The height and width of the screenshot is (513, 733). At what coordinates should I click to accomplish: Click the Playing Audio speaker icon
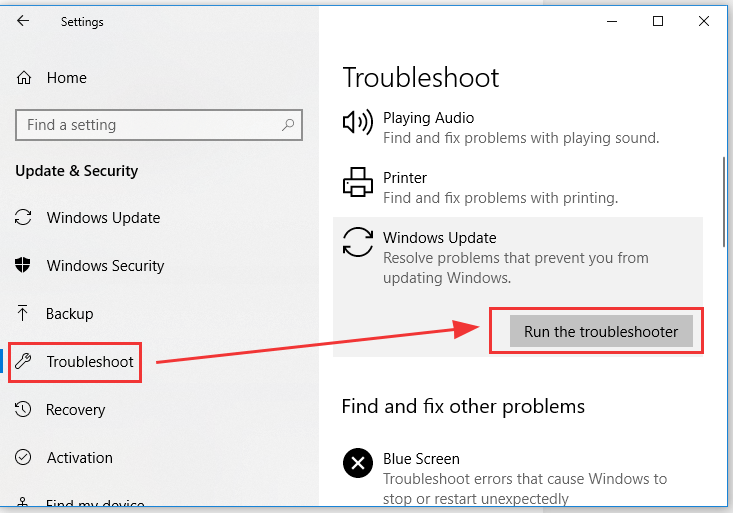click(358, 122)
